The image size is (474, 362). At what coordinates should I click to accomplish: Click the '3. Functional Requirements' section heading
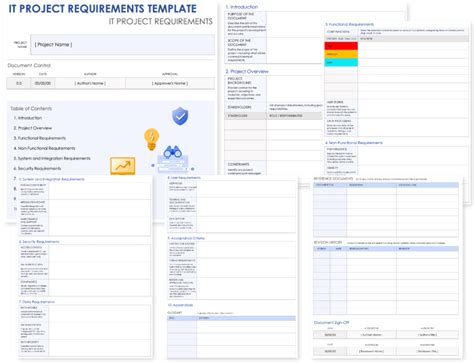(x=349, y=24)
